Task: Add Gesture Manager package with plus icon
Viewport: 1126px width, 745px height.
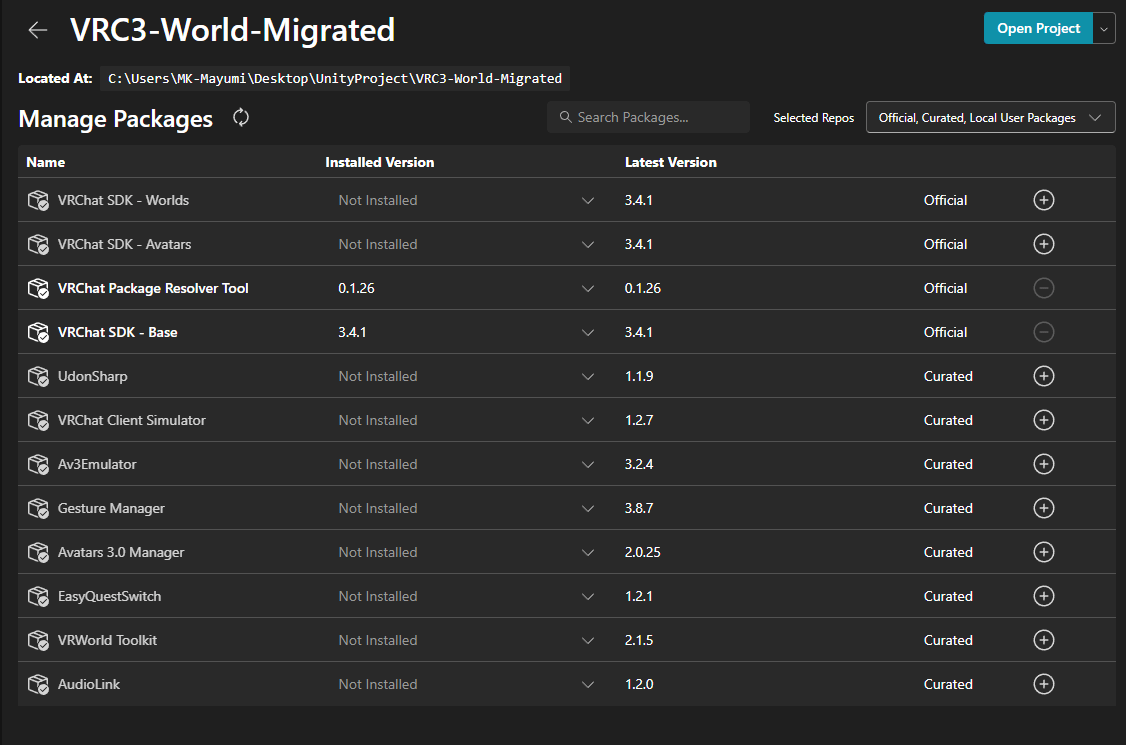Action: [x=1043, y=508]
